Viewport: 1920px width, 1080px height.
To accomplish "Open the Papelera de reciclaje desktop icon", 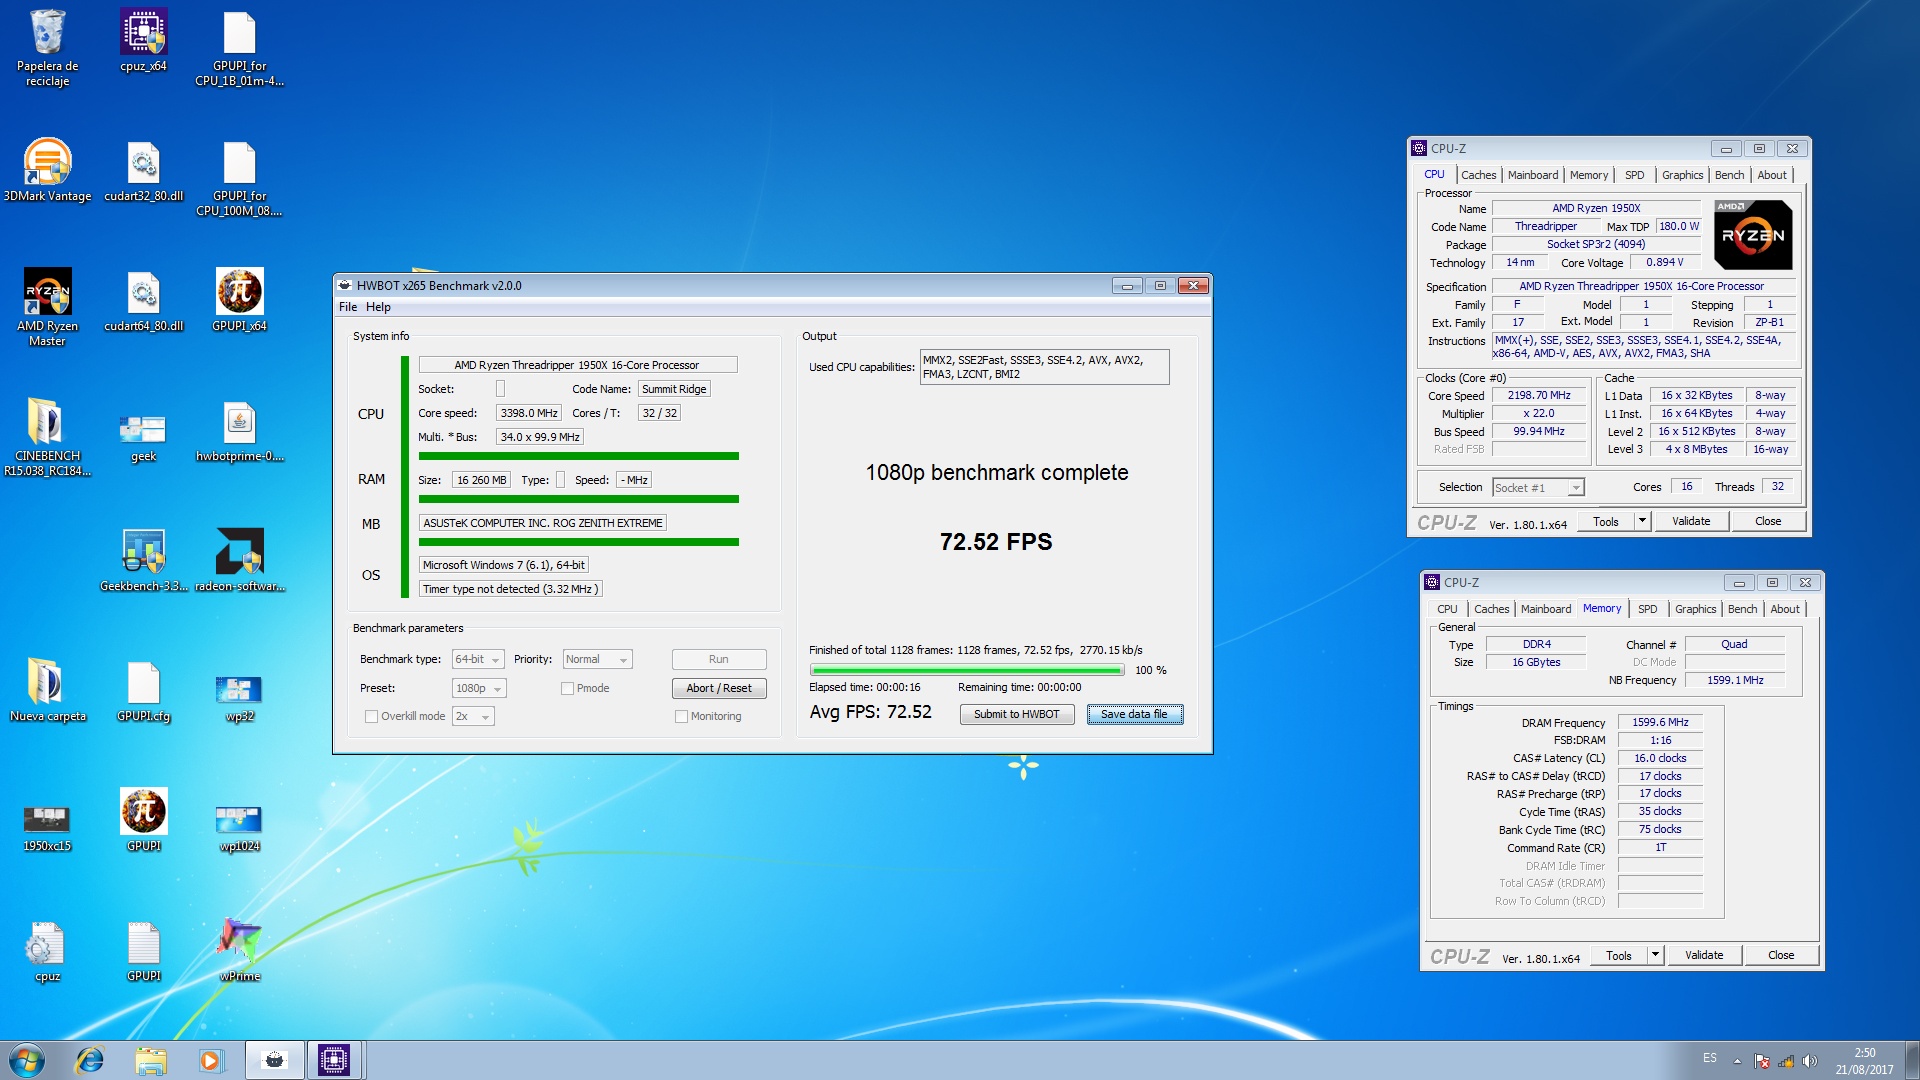I will [47, 47].
